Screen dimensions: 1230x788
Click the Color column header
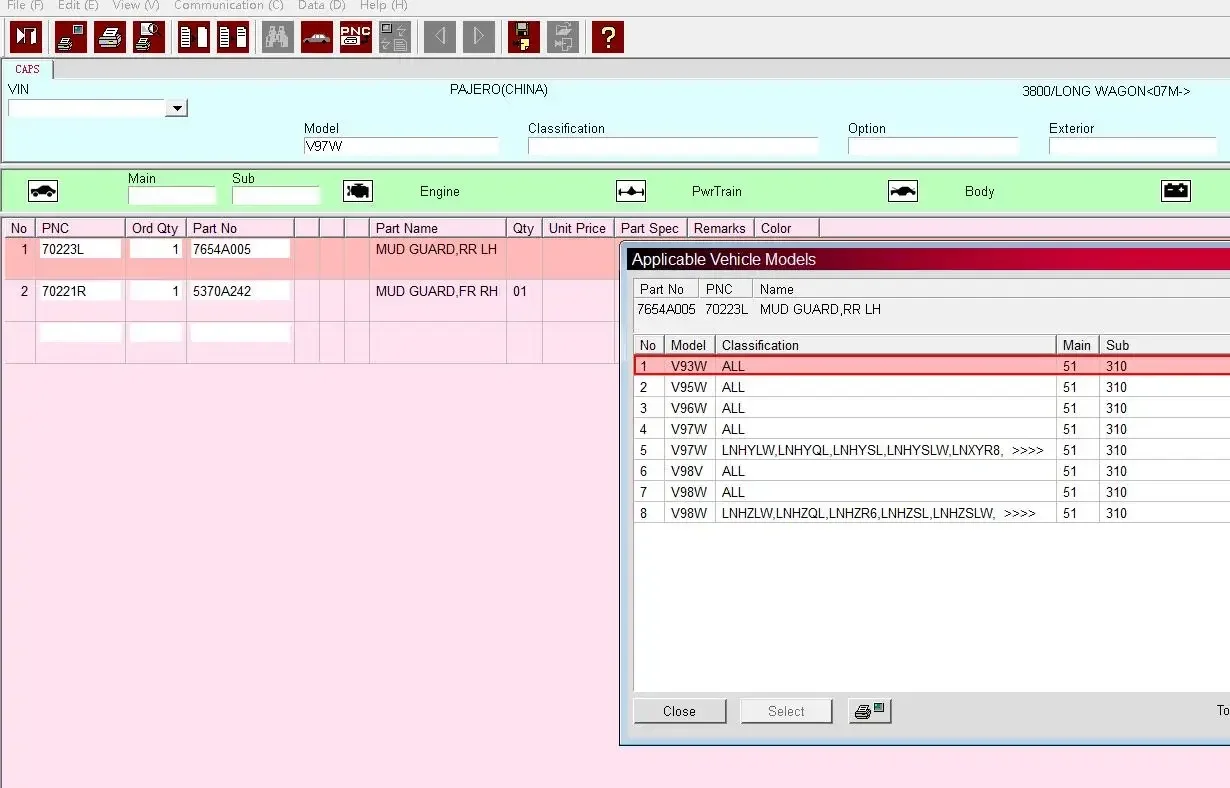click(787, 228)
